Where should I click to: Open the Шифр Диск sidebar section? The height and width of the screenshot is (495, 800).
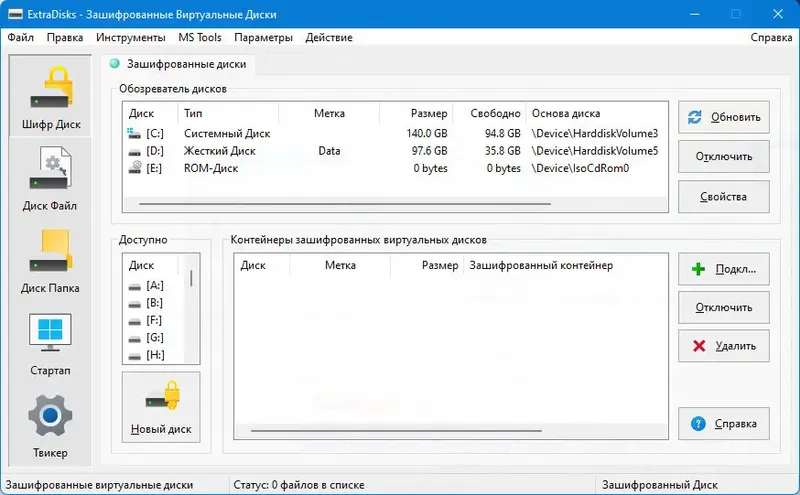tap(51, 97)
